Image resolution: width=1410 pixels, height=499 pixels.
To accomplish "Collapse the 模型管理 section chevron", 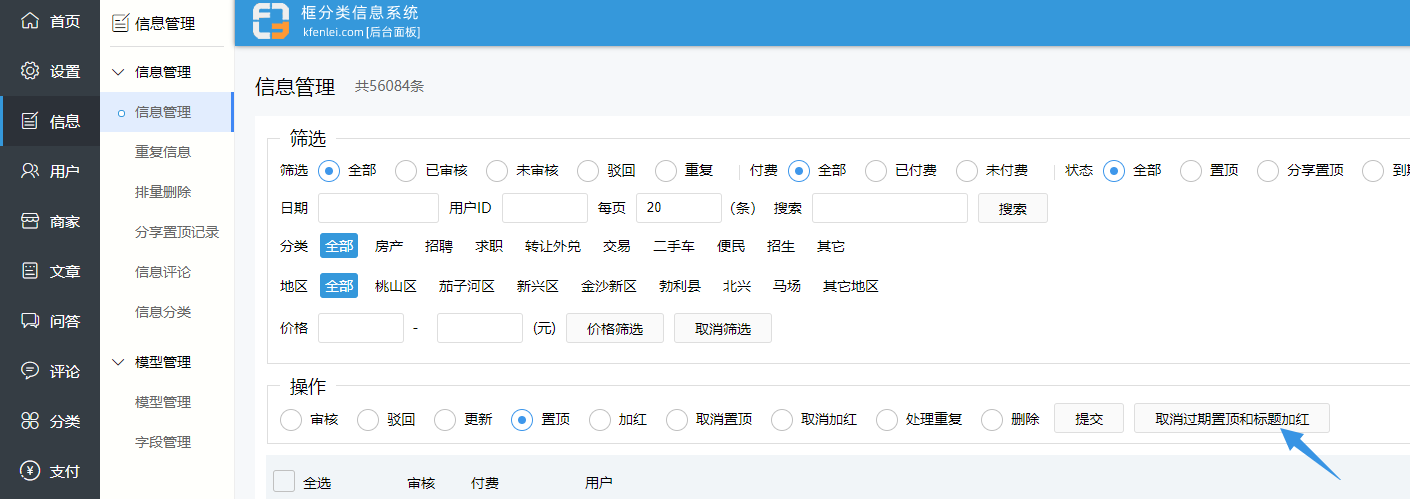I will (119, 362).
